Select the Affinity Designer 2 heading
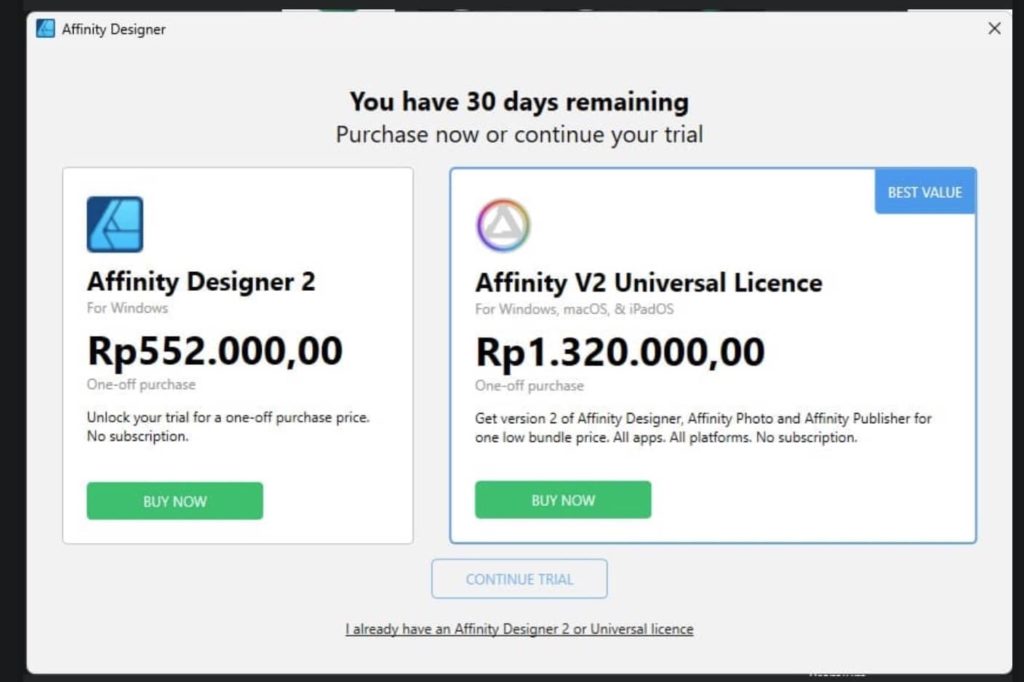 click(x=201, y=282)
